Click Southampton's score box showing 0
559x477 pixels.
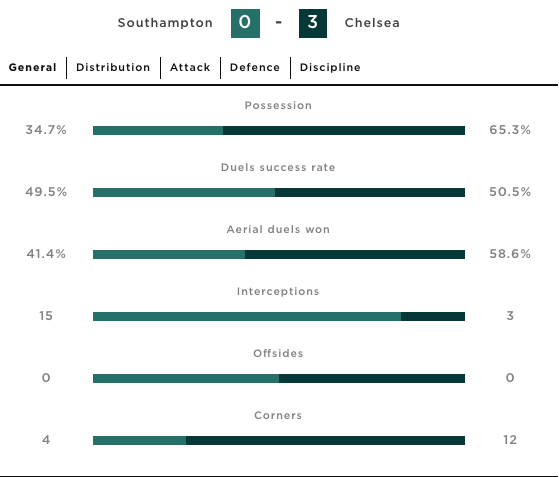[245, 24]
